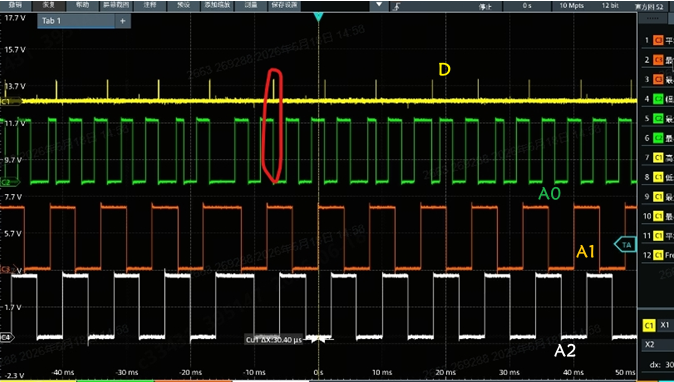
Task: Add a new tab with plus button
Action: [123, 21]
